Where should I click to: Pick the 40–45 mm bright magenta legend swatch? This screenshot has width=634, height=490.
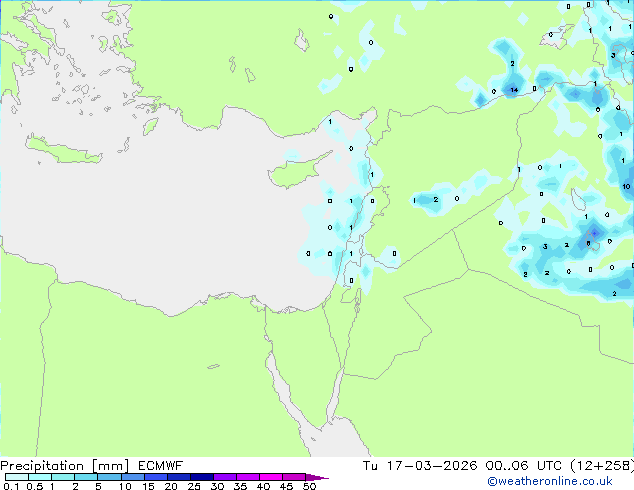(x=271, y=477)
